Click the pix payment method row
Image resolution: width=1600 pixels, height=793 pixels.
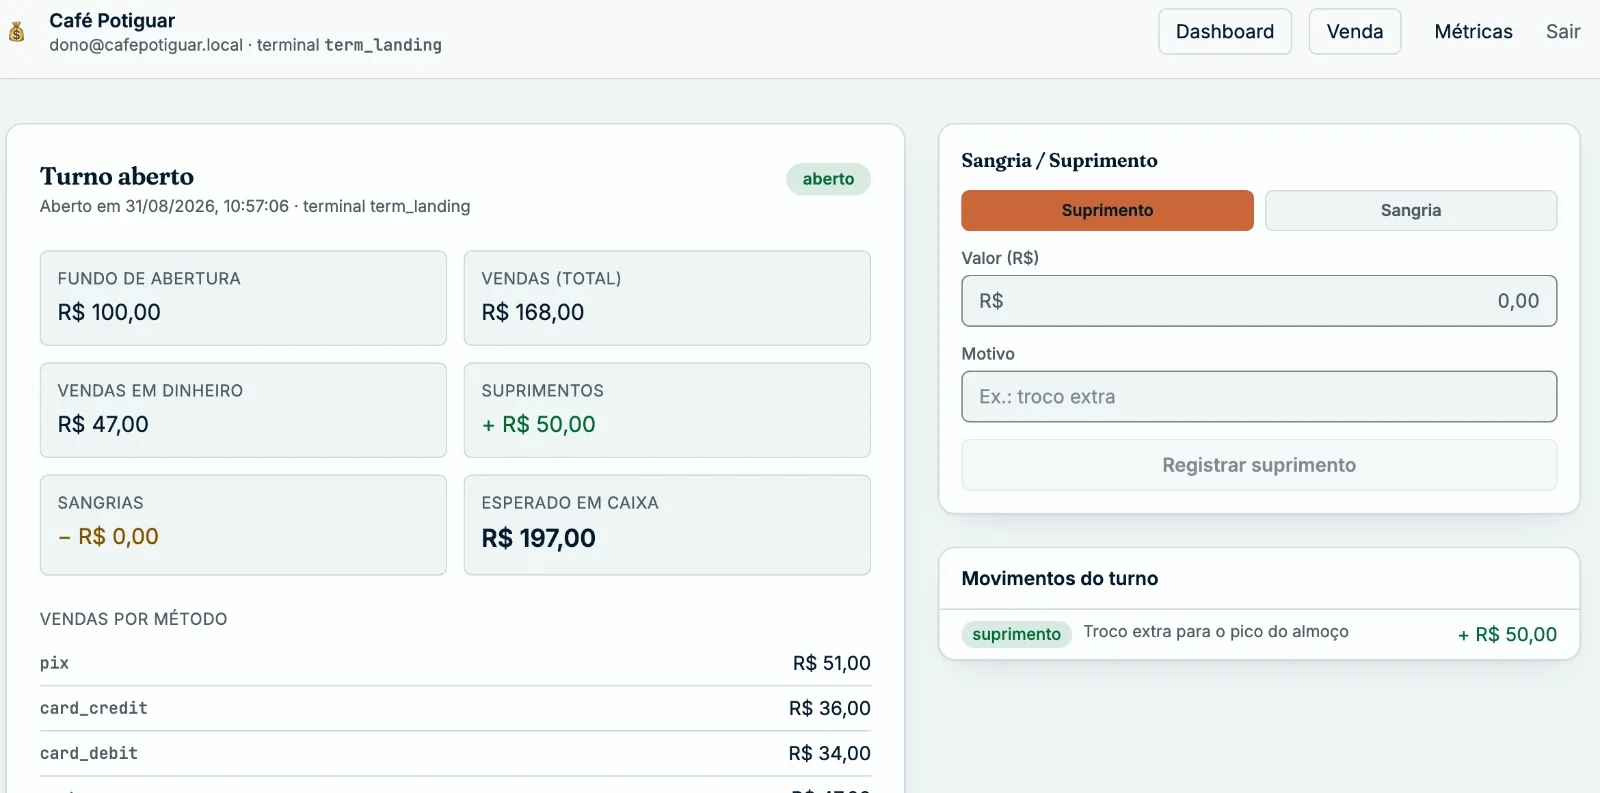pos(455,663)
